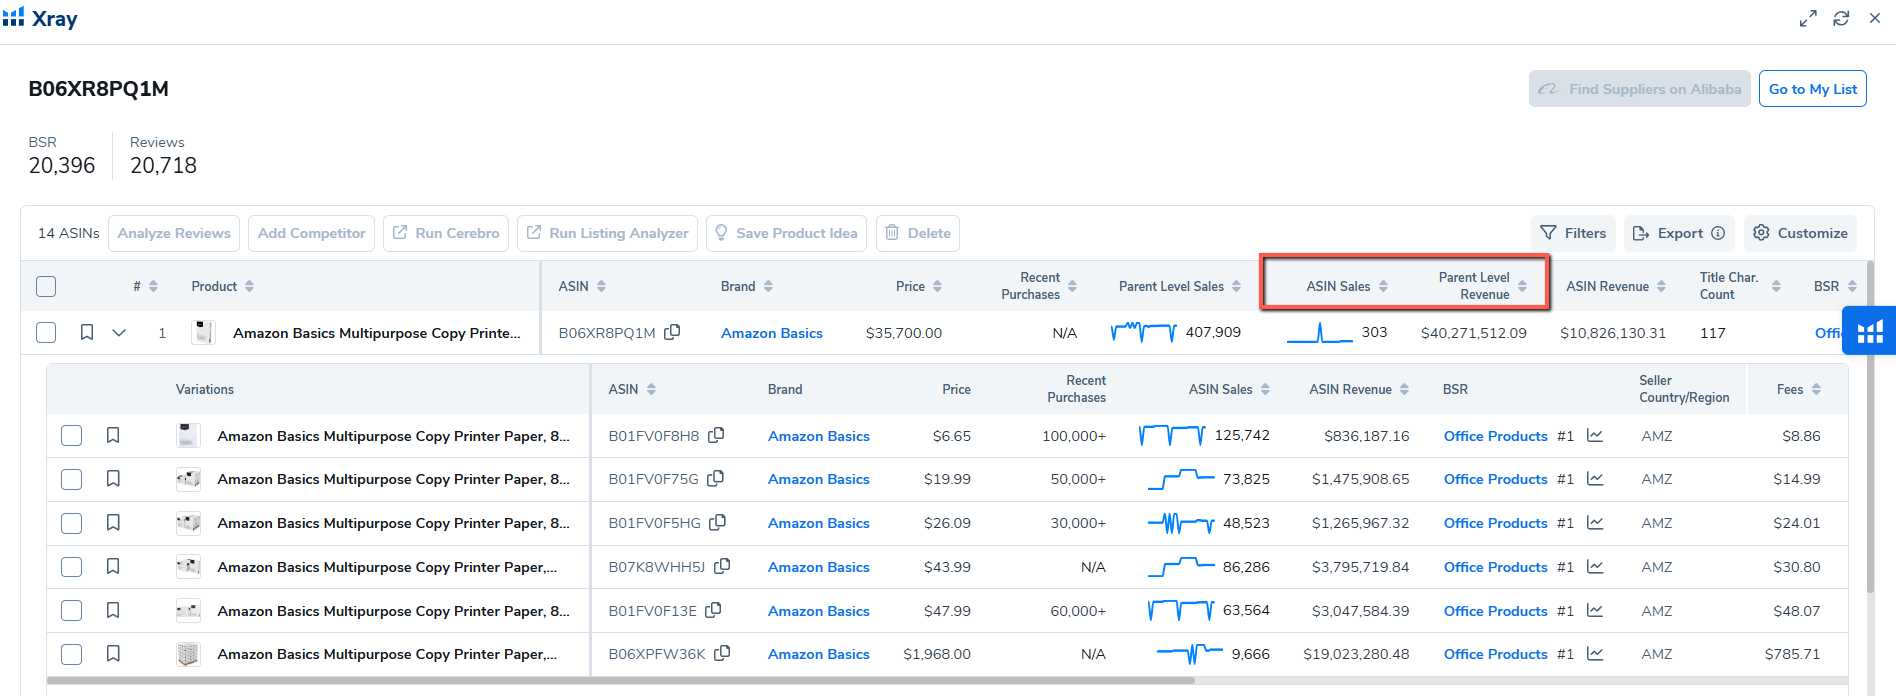Sort main table by ASIN Revenue

tap(1661, 286)
